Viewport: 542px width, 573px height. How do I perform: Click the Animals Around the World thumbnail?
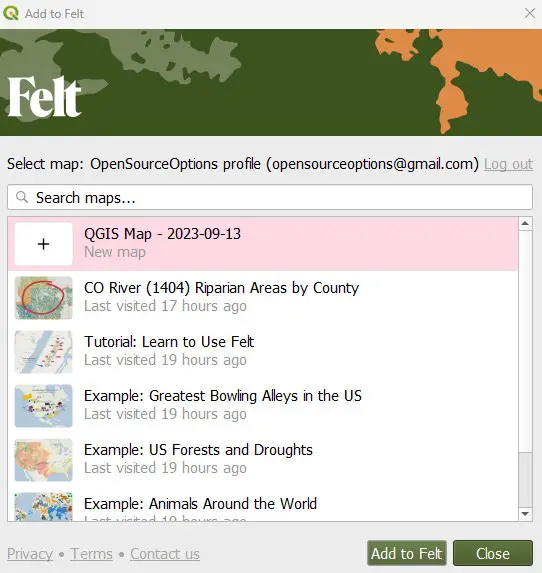click(43, 507)
